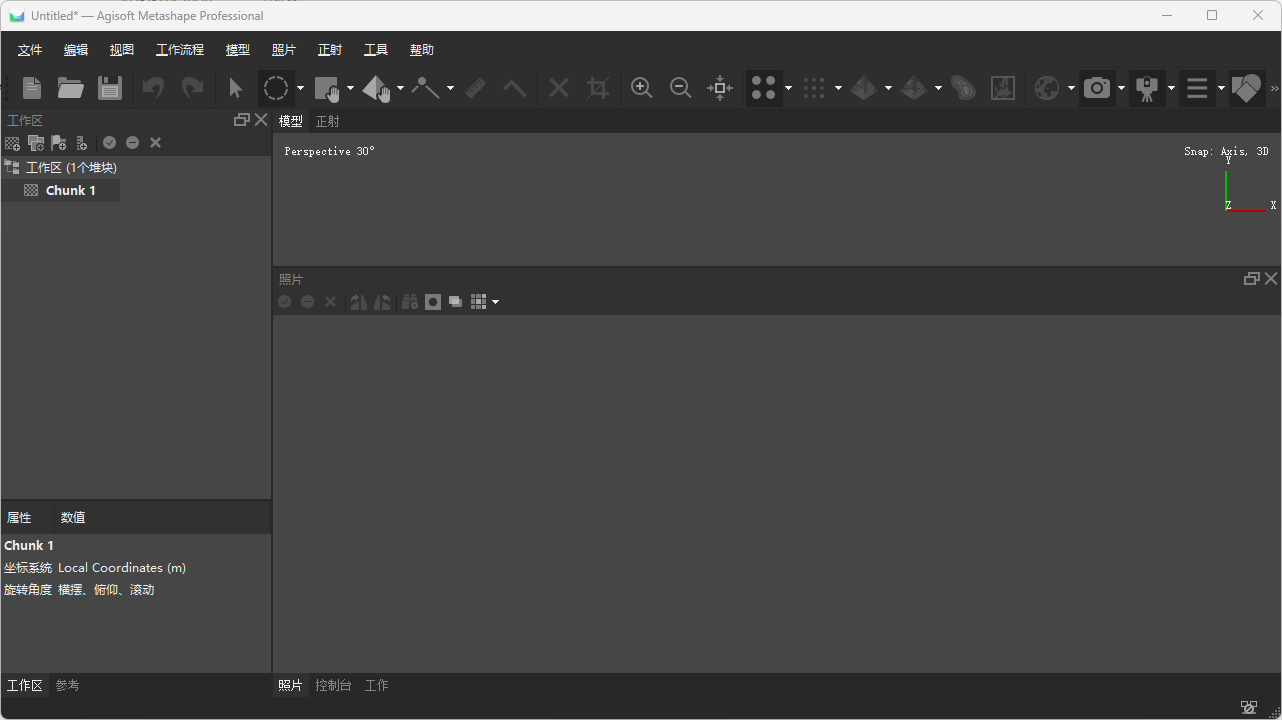
Task: Toggle display of camera positions
Action: point(1148,88)
